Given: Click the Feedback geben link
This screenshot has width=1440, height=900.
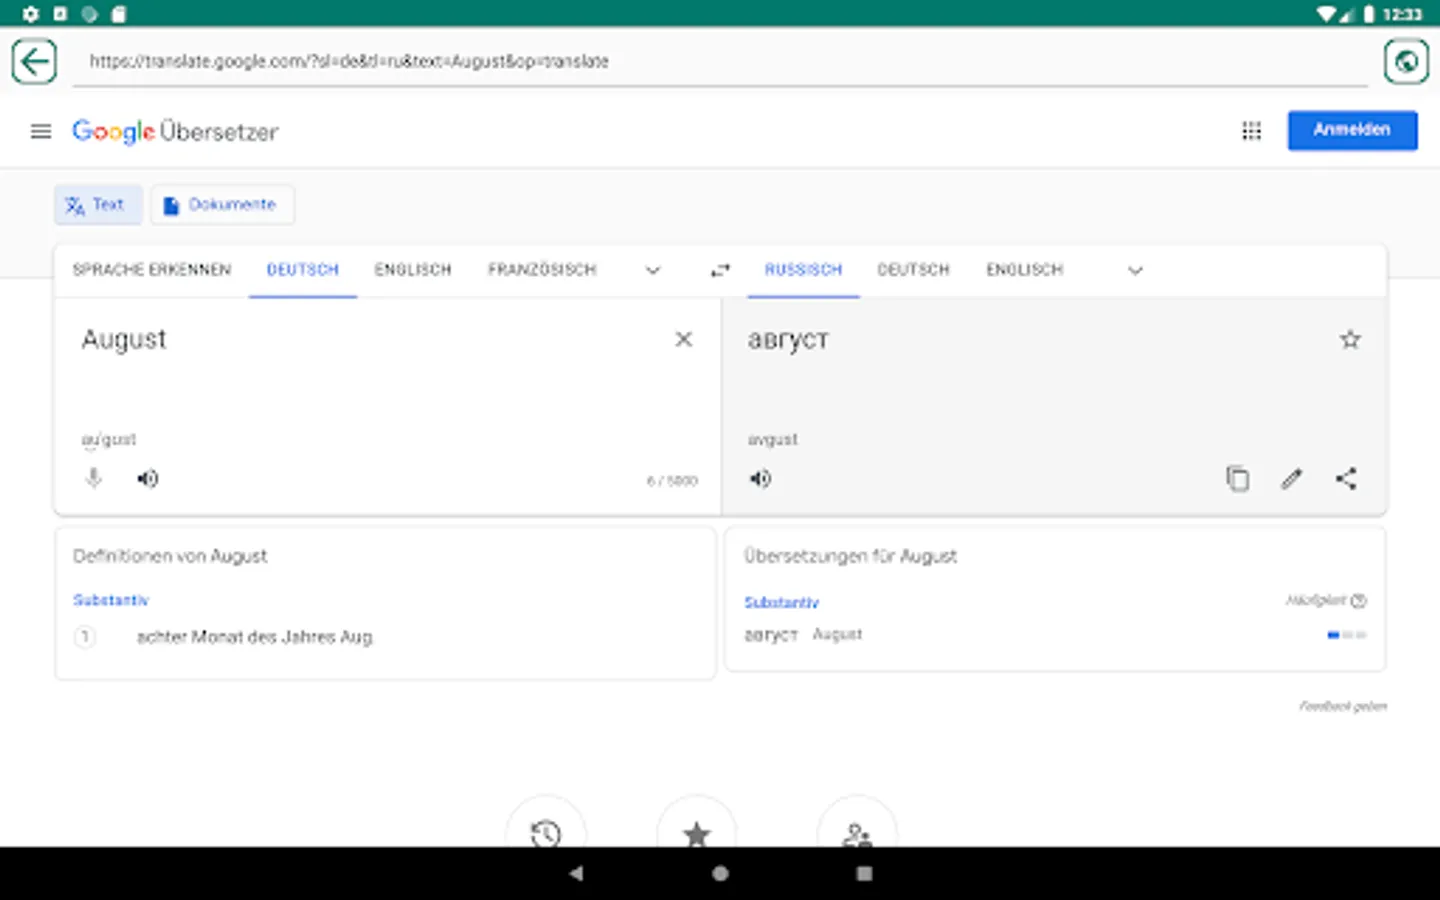Looking at the screenshot, I should point(1343,706).
